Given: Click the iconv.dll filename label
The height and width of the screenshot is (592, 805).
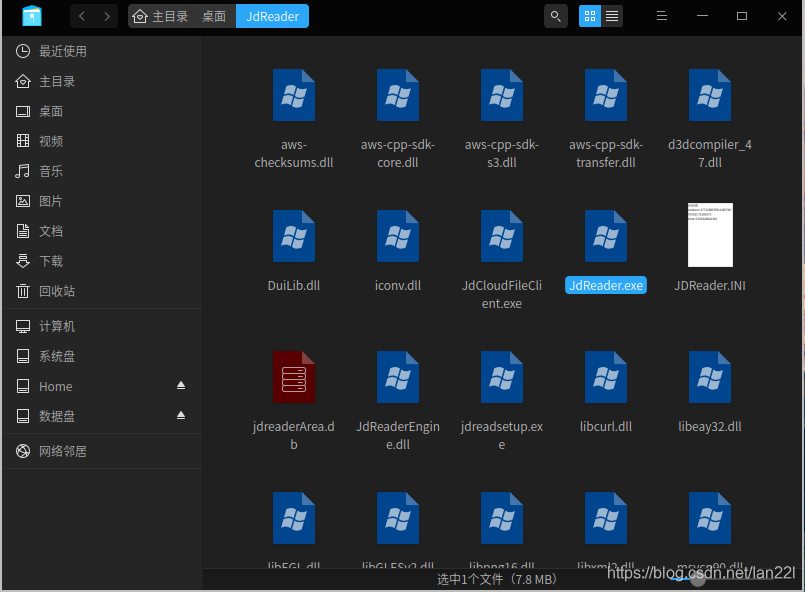Looking at the screenshot, I should pos(398,285).
